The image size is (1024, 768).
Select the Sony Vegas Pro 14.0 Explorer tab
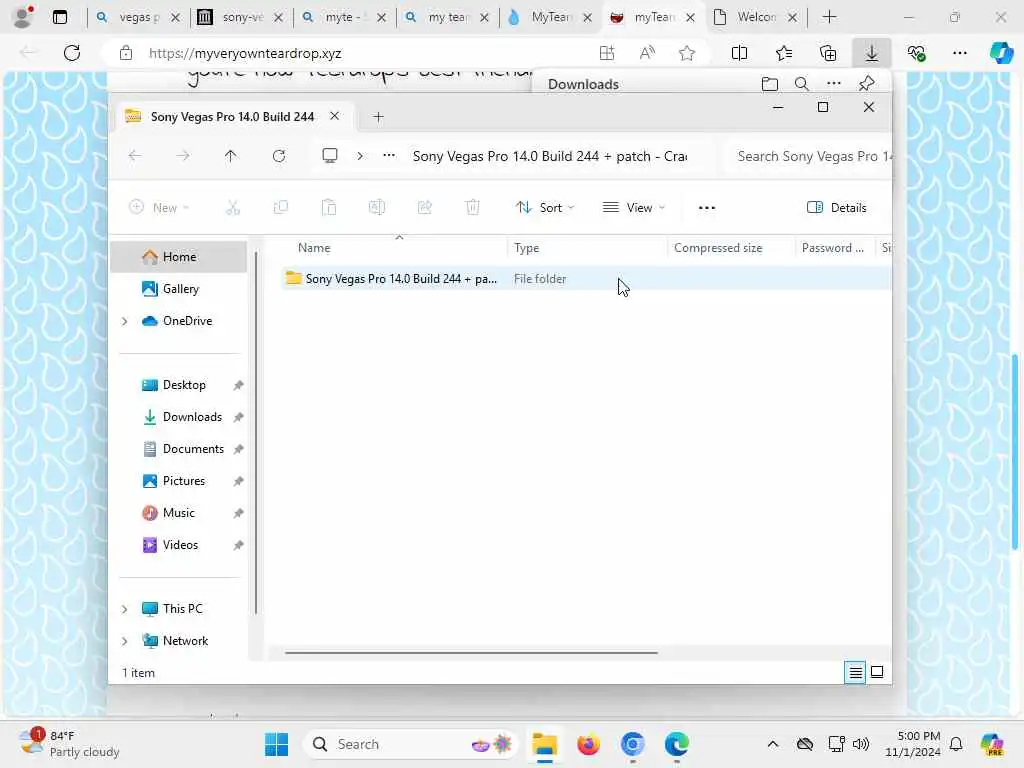pos(232,117)
